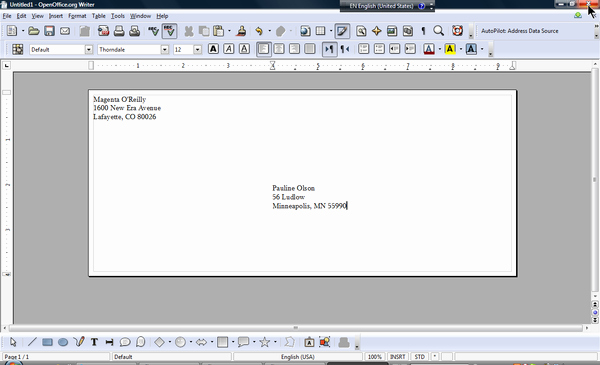Open page preview icon

click(134, 31)
